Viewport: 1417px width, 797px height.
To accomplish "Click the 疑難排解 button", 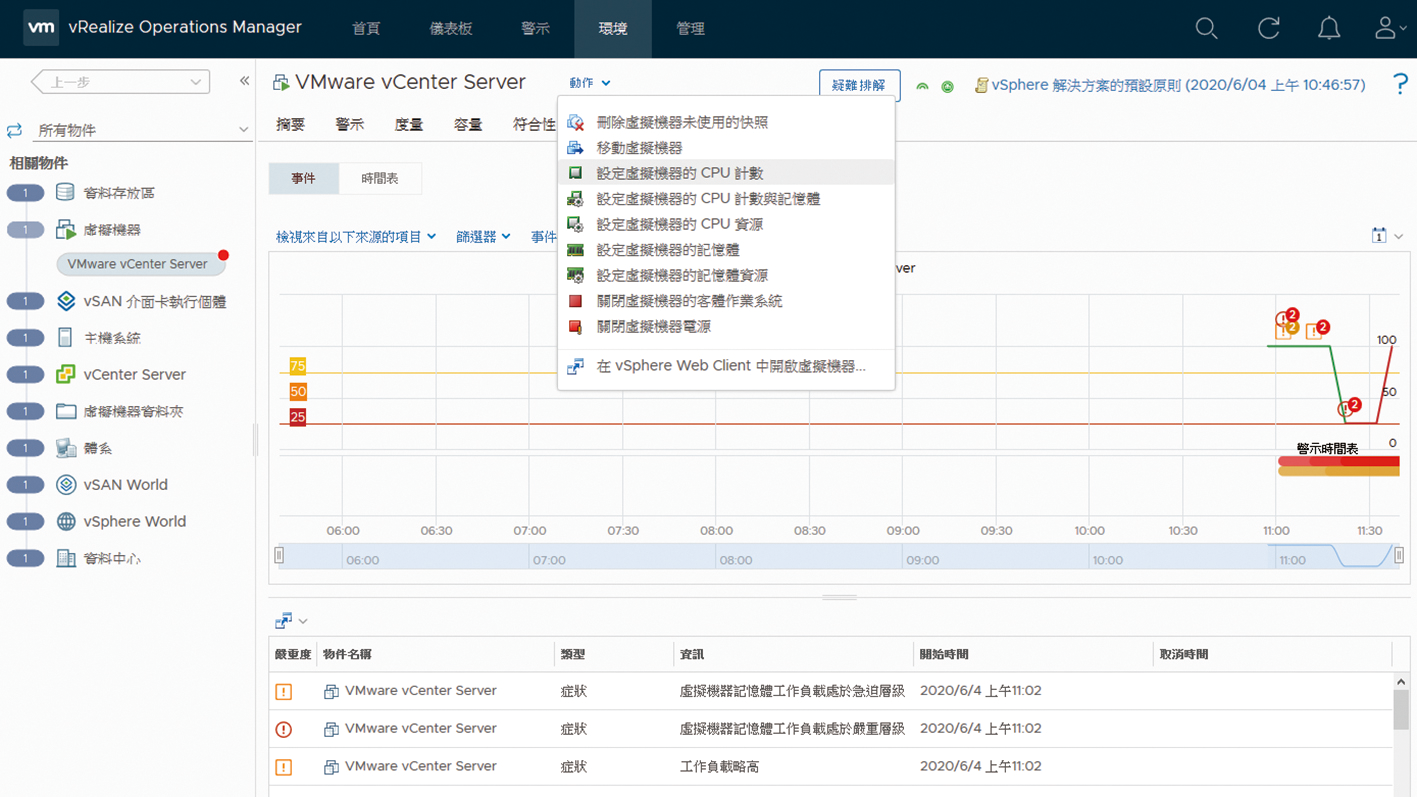I will [x=859, y=85].
